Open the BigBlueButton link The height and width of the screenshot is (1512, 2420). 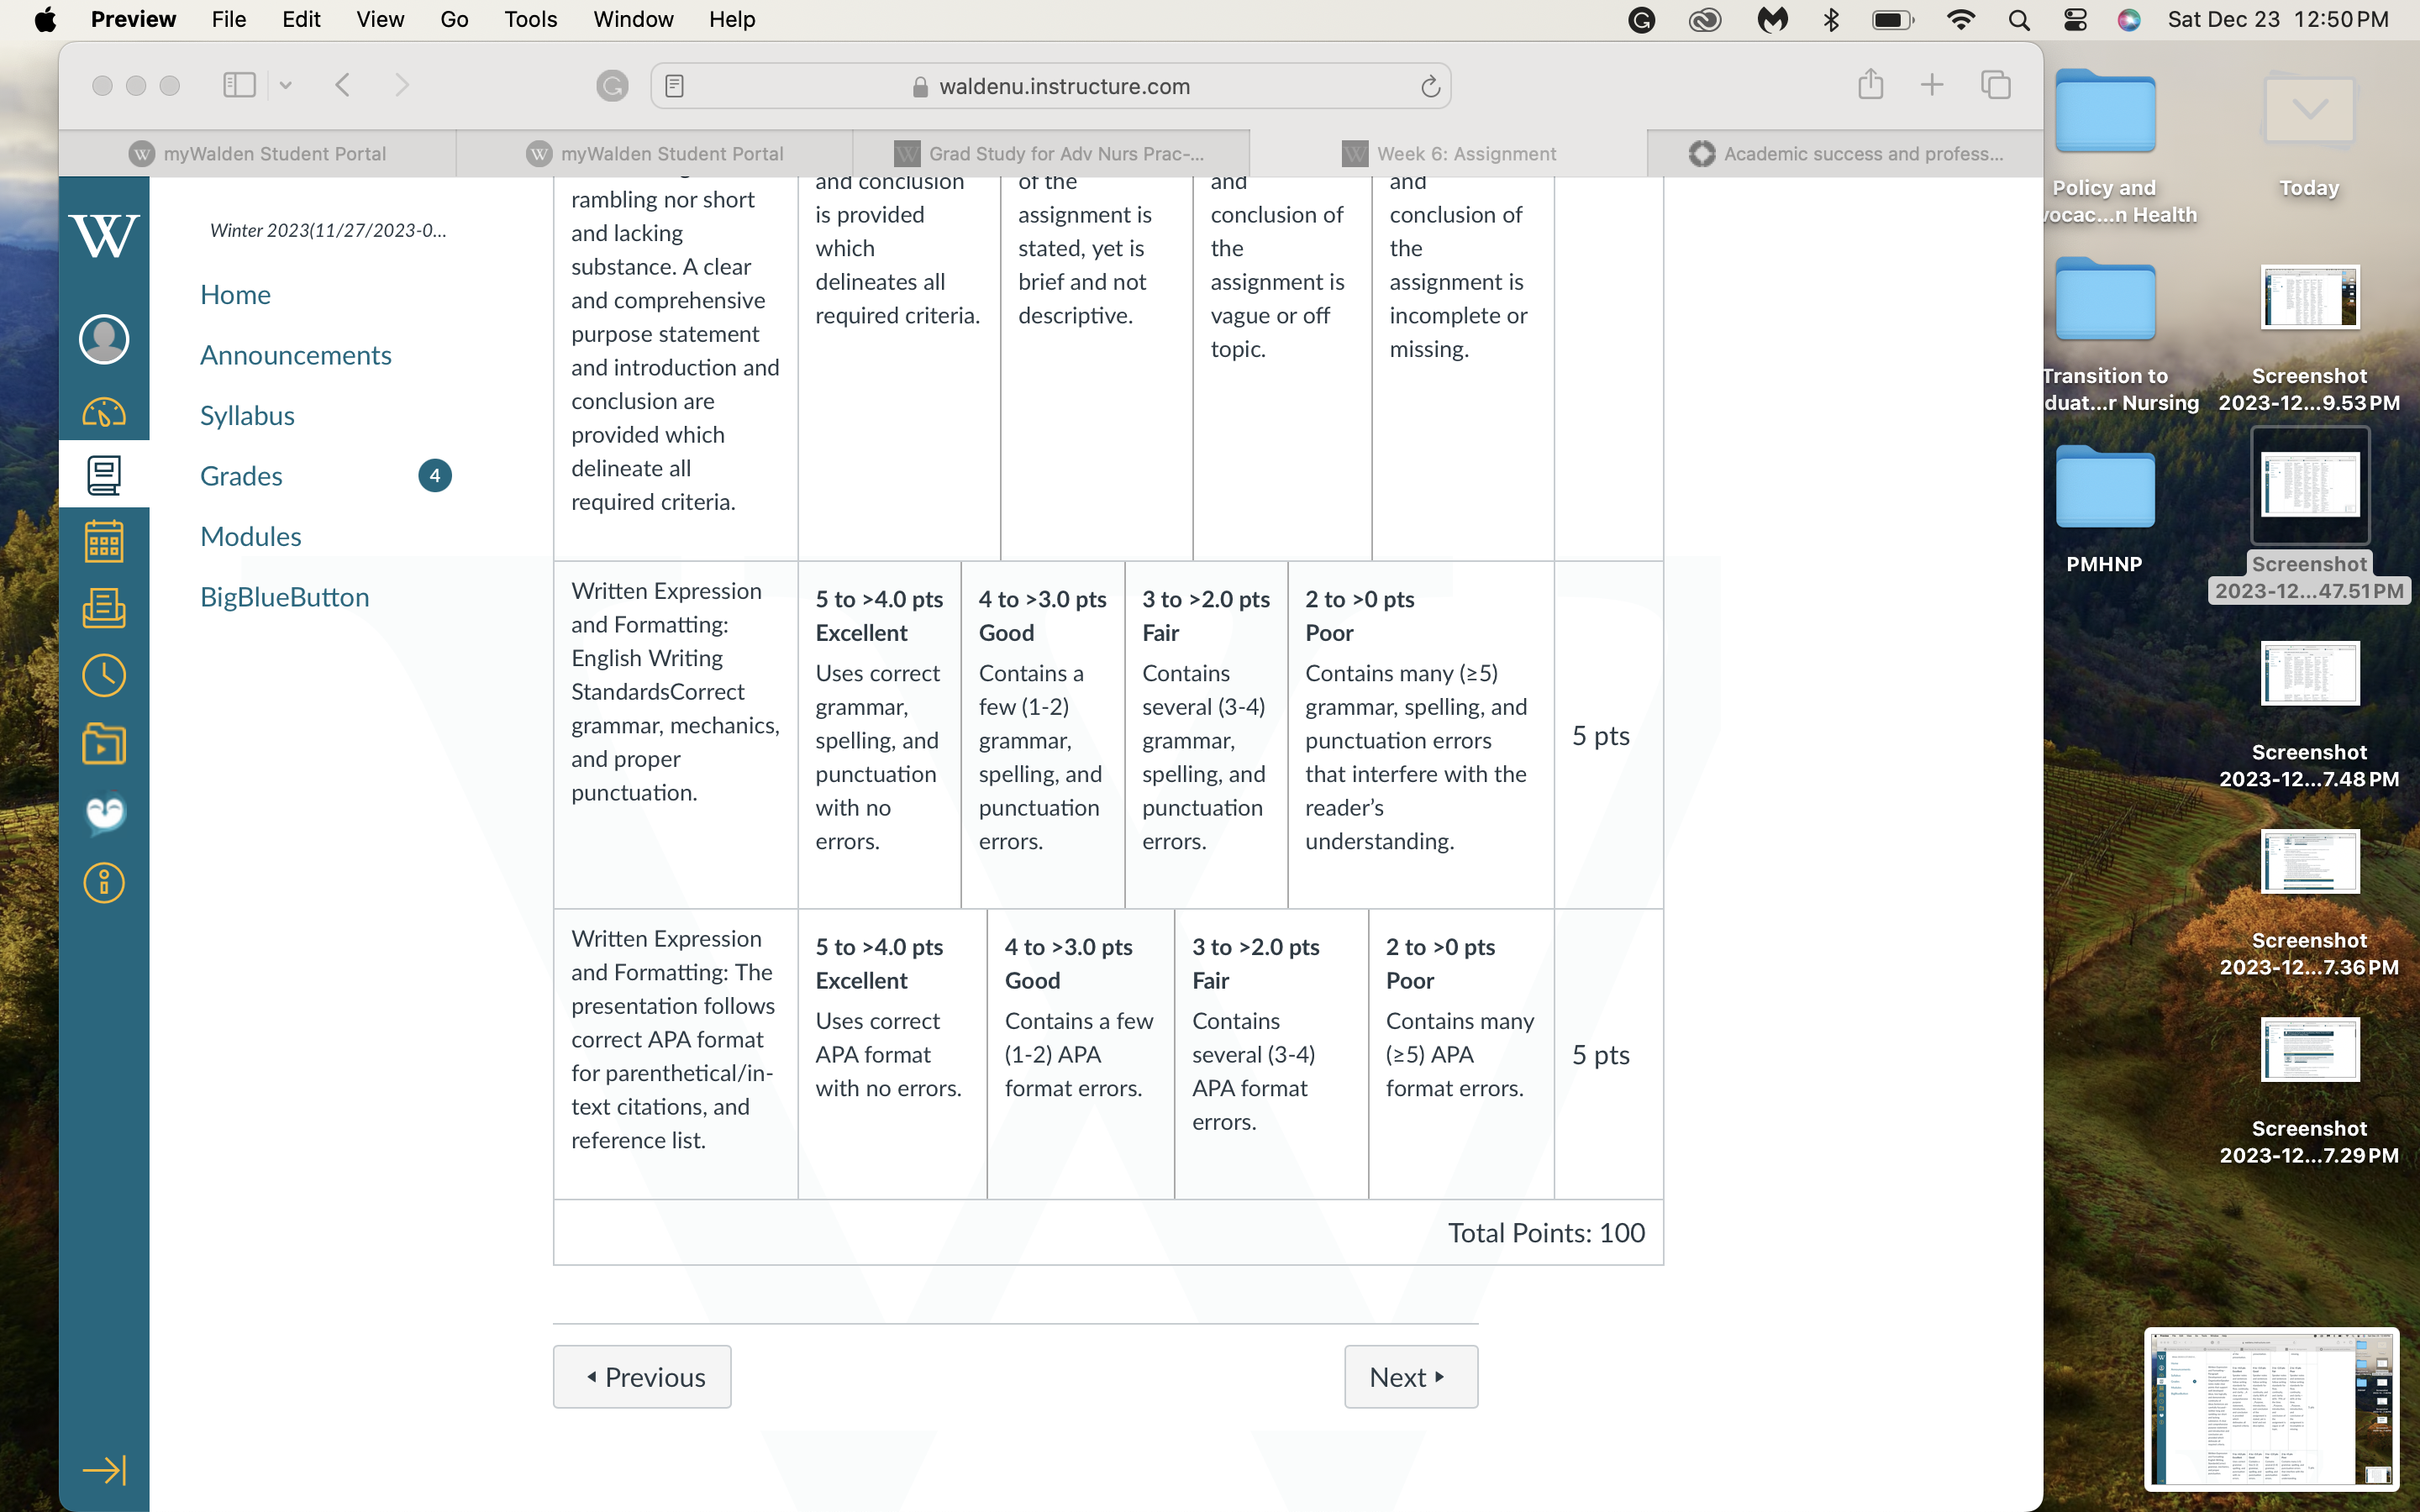click(284, 597)
